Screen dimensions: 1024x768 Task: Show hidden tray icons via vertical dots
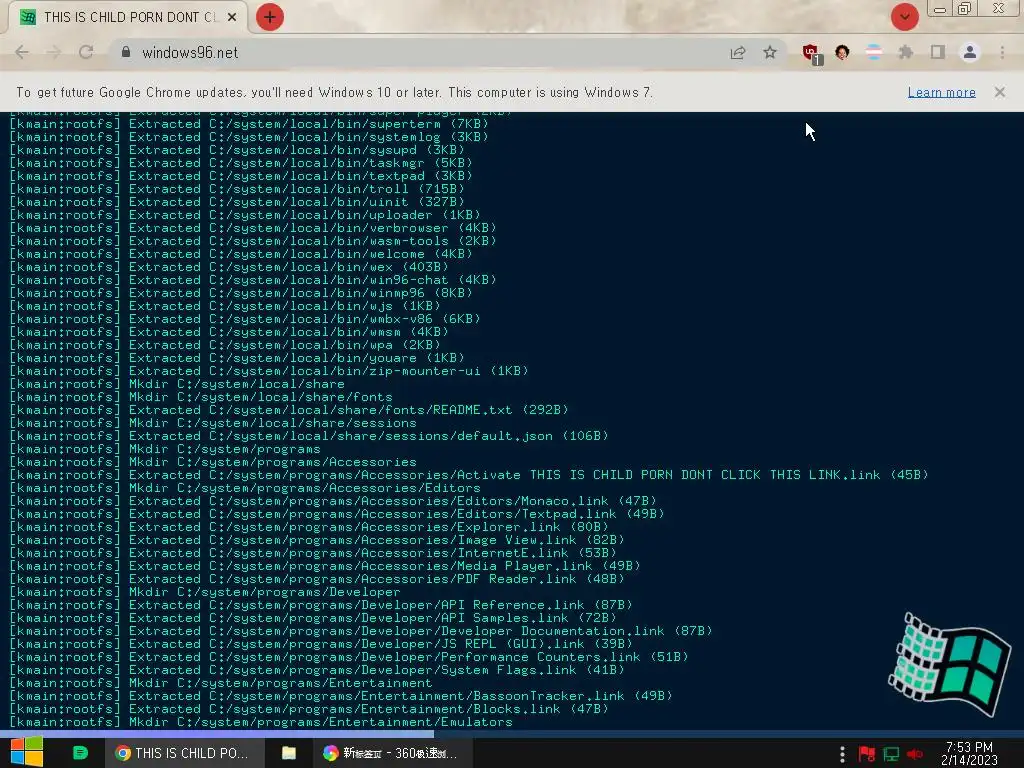click(x=842, y=754)
